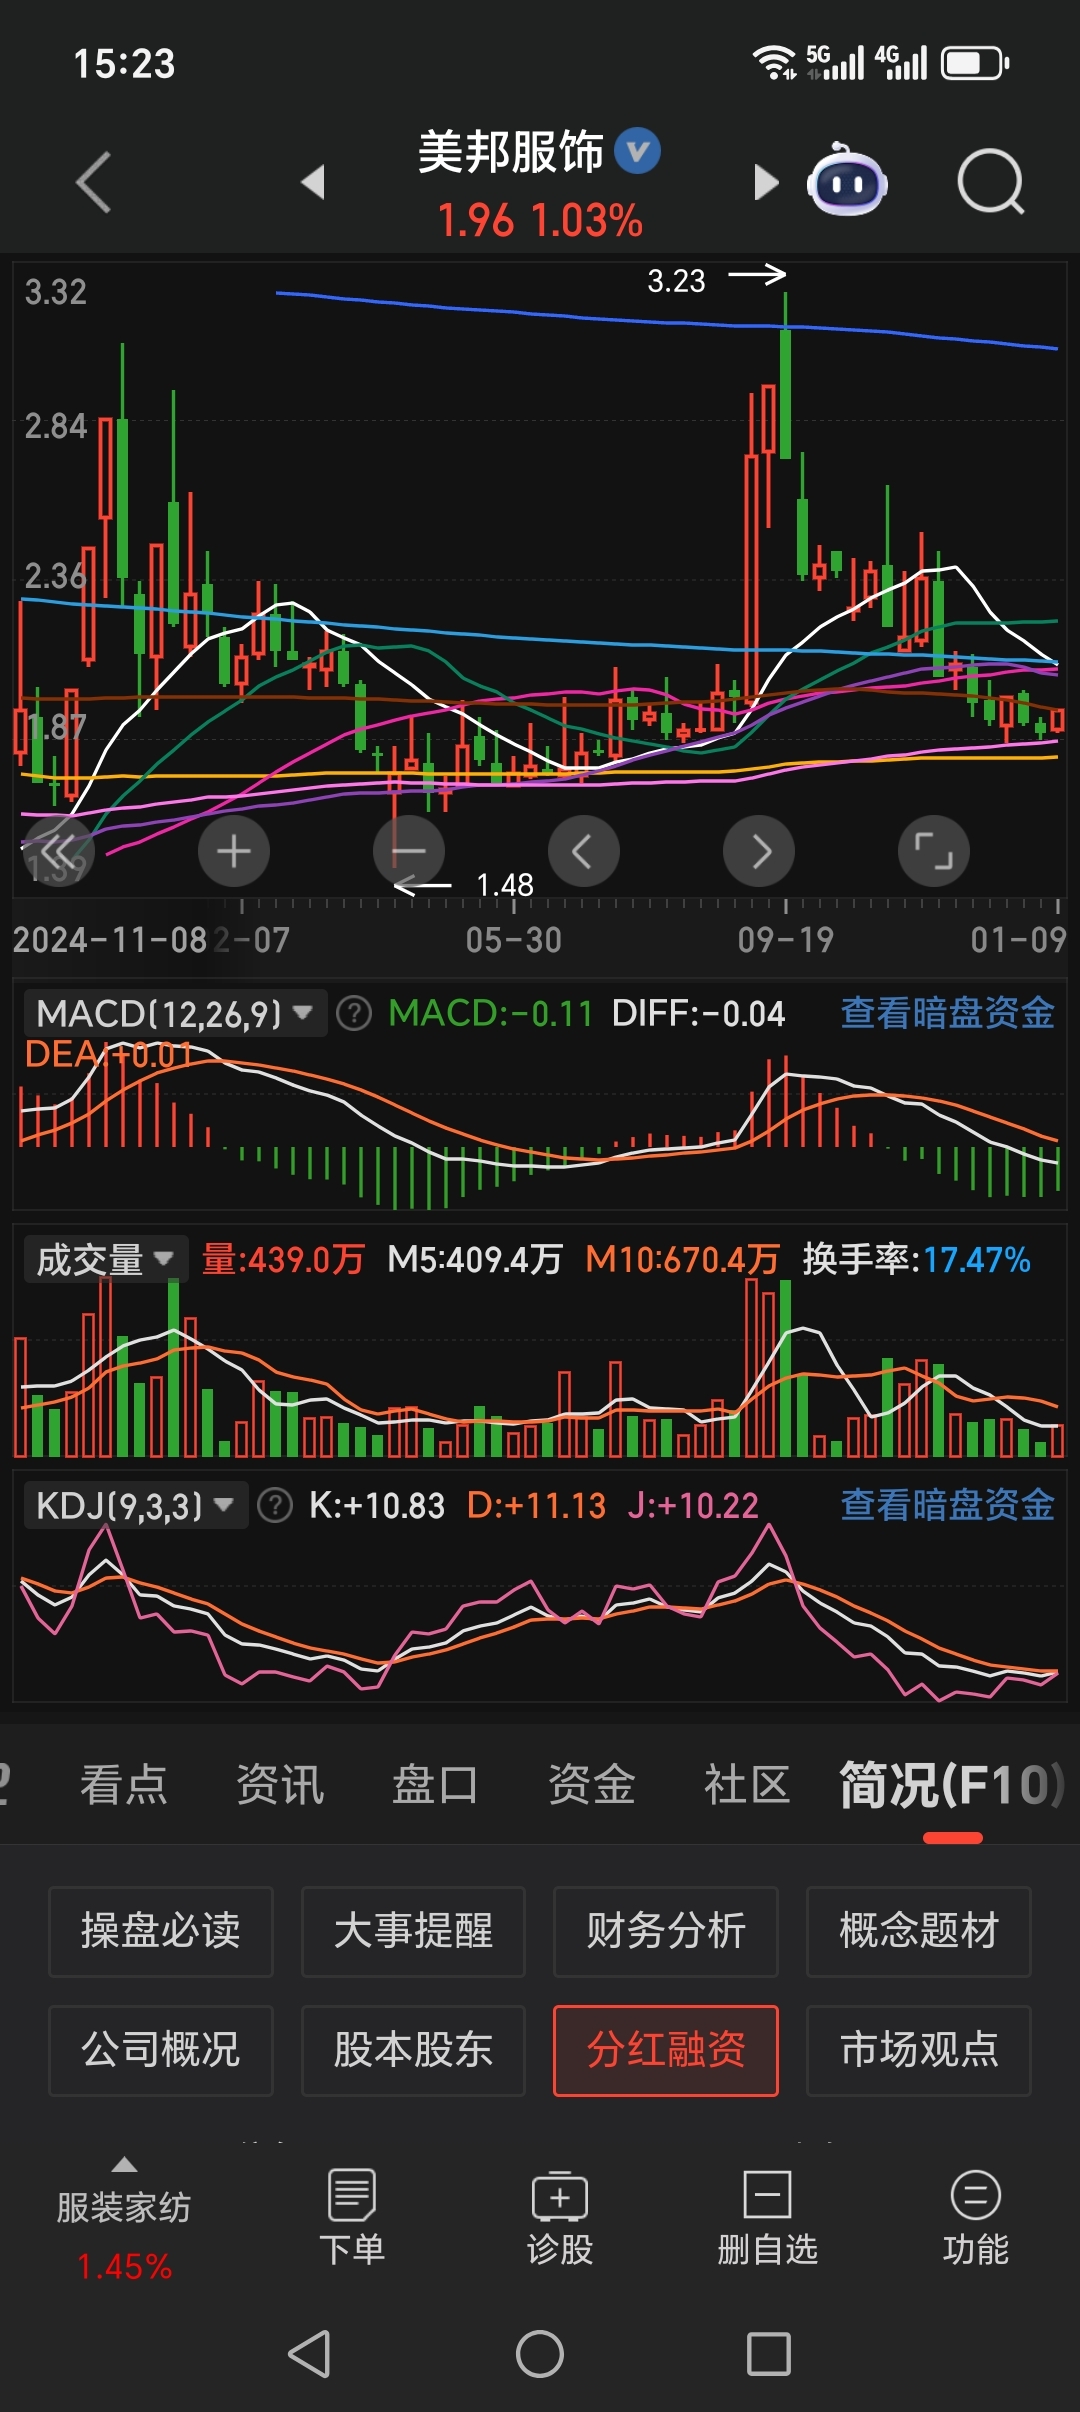The height and width of the screenshot is (2412, 1080).
Task: Tap date label 05-30 on axis
Action: click(x=514, y=940)
